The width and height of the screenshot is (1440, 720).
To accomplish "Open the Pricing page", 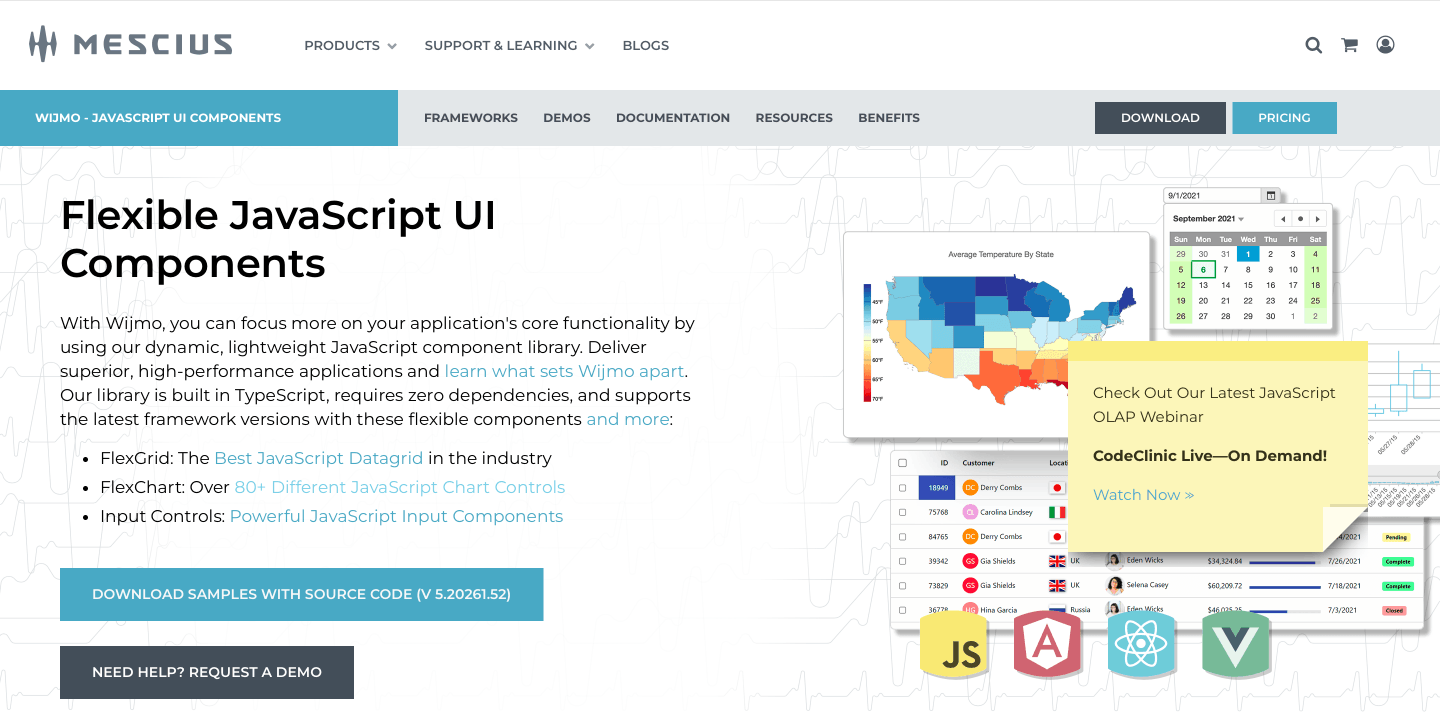I will pos(1284,118).
